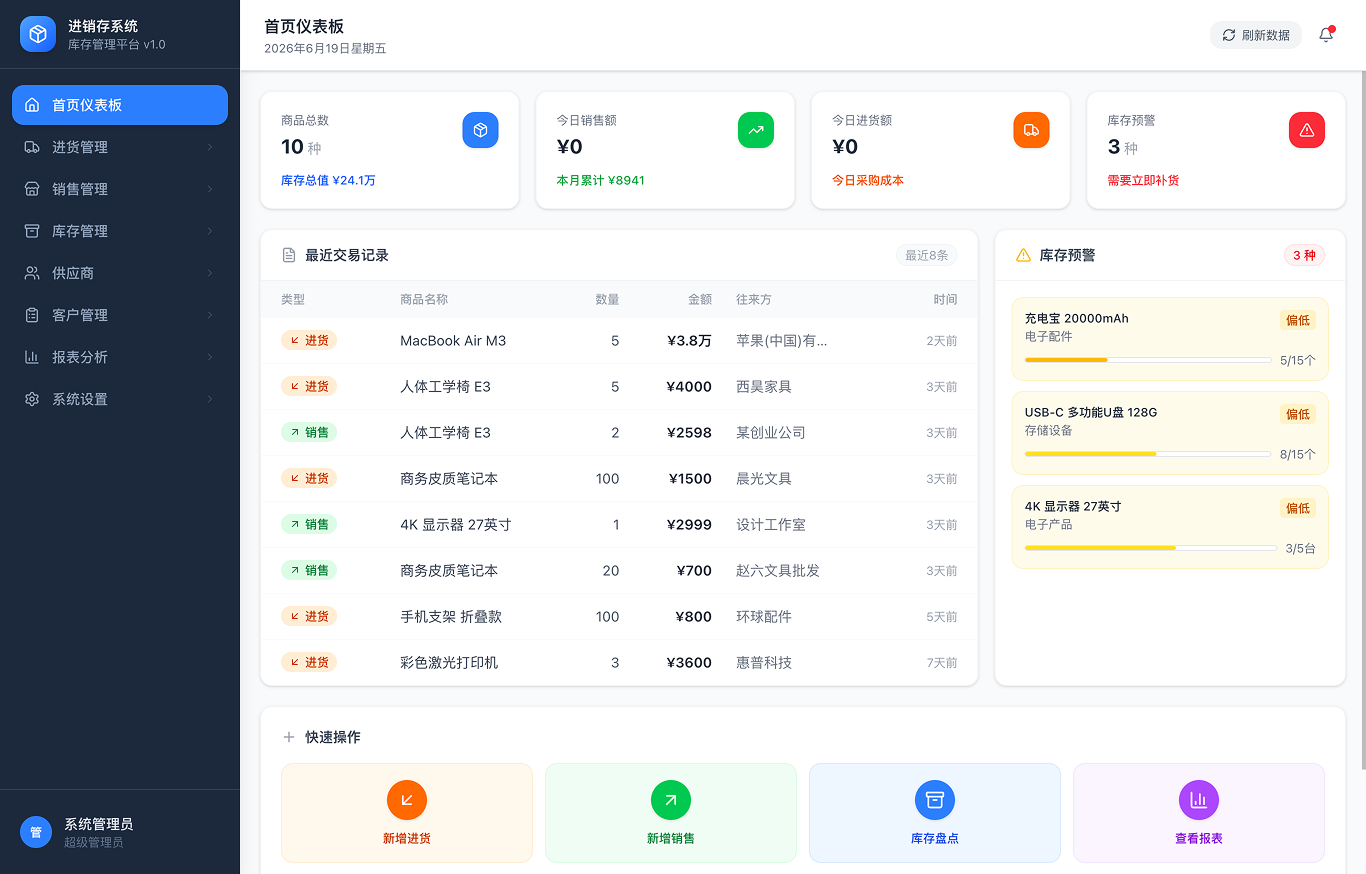The height and width of the screenshot is (874, 1366).
Task: Click the 刷新数据 refresh button
Action: click(1256, 35)
